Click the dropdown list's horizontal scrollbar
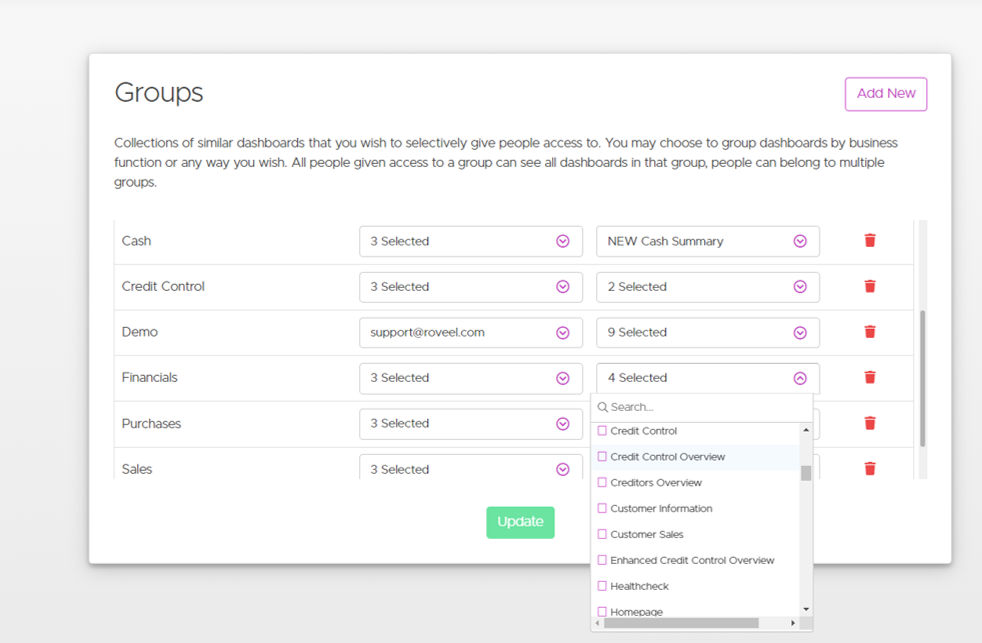The width and height of the screenshot is (982, 643). [x=680, y=623]
